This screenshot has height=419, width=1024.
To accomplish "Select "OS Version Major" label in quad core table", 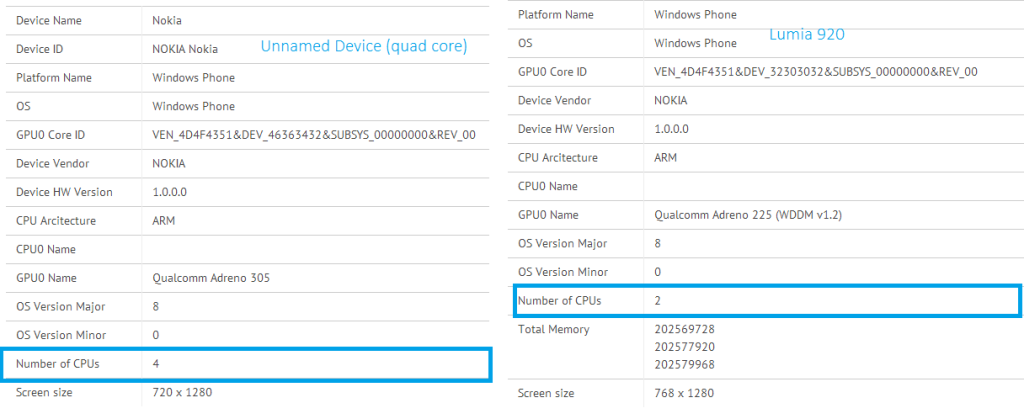I will pyautogui.click(x=61, y=307).
